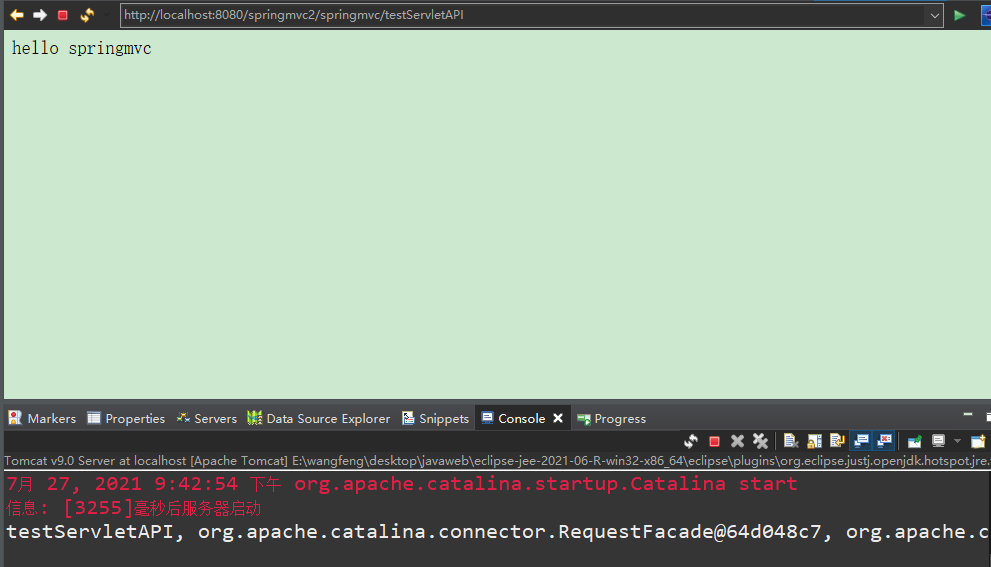Relaunch the server from console toolbar
The height and width of the screenshot is (567, 991).
click(691, 441)
